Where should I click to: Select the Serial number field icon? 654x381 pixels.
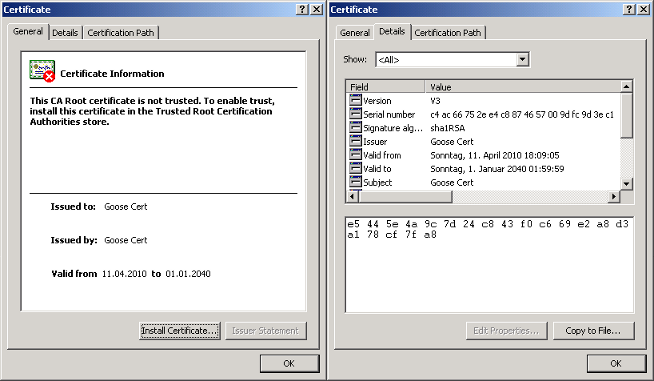point(355,114)
